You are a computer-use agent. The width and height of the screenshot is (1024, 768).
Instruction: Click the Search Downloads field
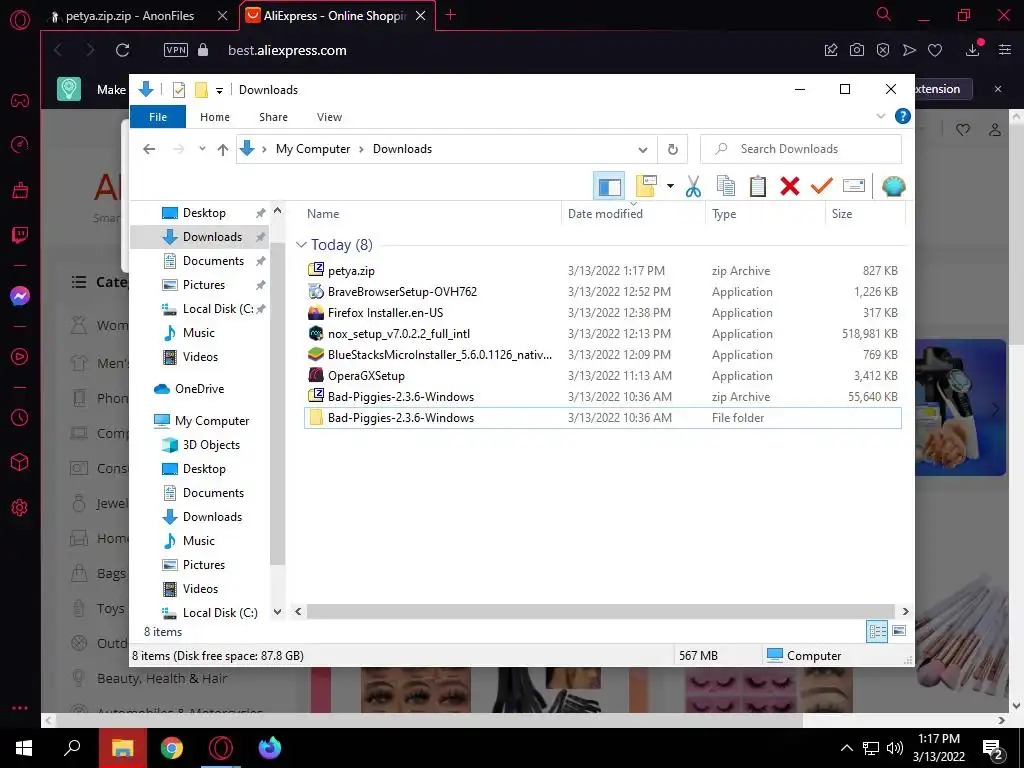coord(801,149)
